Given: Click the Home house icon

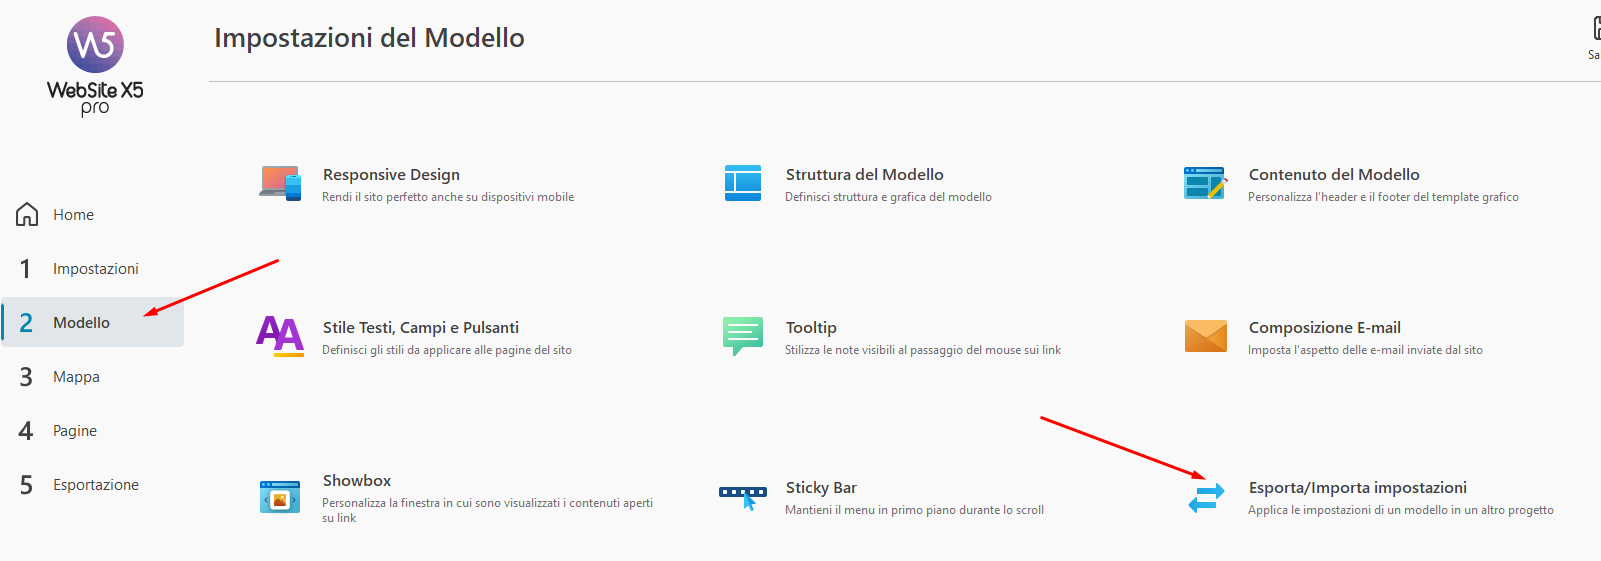Looking at the screenshot, I should [x=27, y=215].
